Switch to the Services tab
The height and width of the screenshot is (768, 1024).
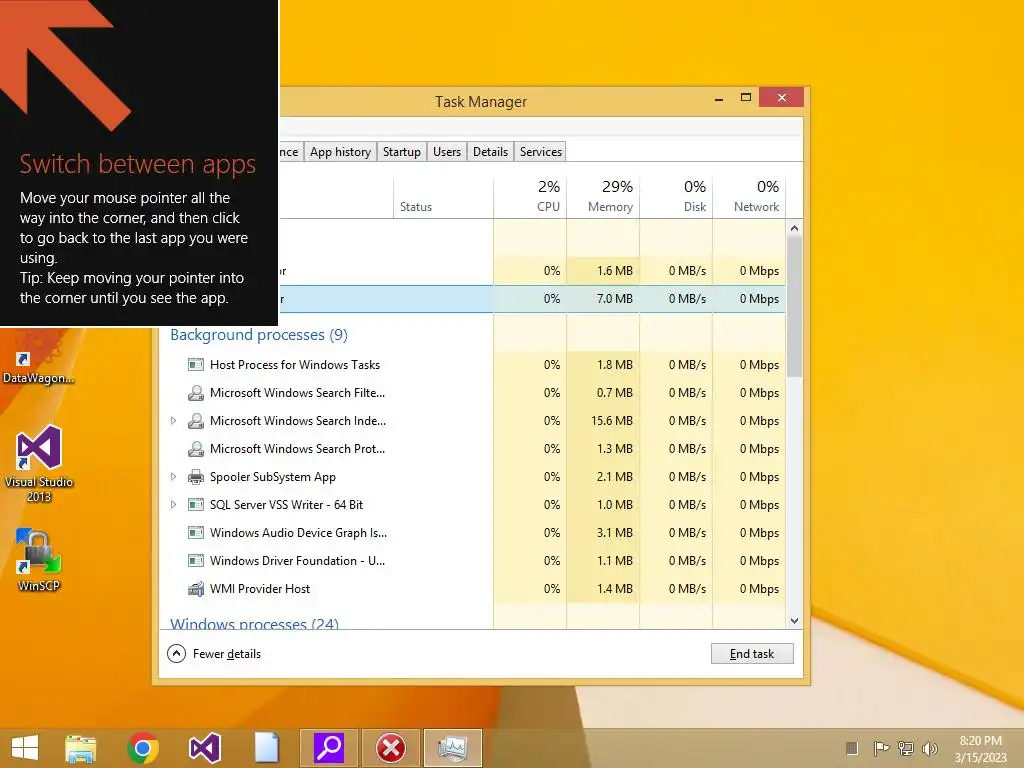tap(541, 152)
